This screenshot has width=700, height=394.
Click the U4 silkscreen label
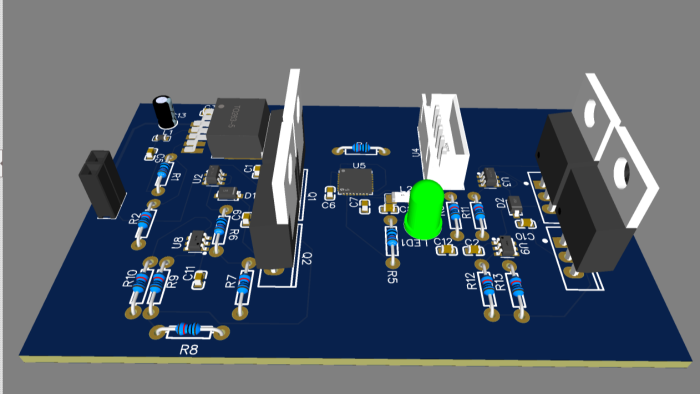click(416, 152)
